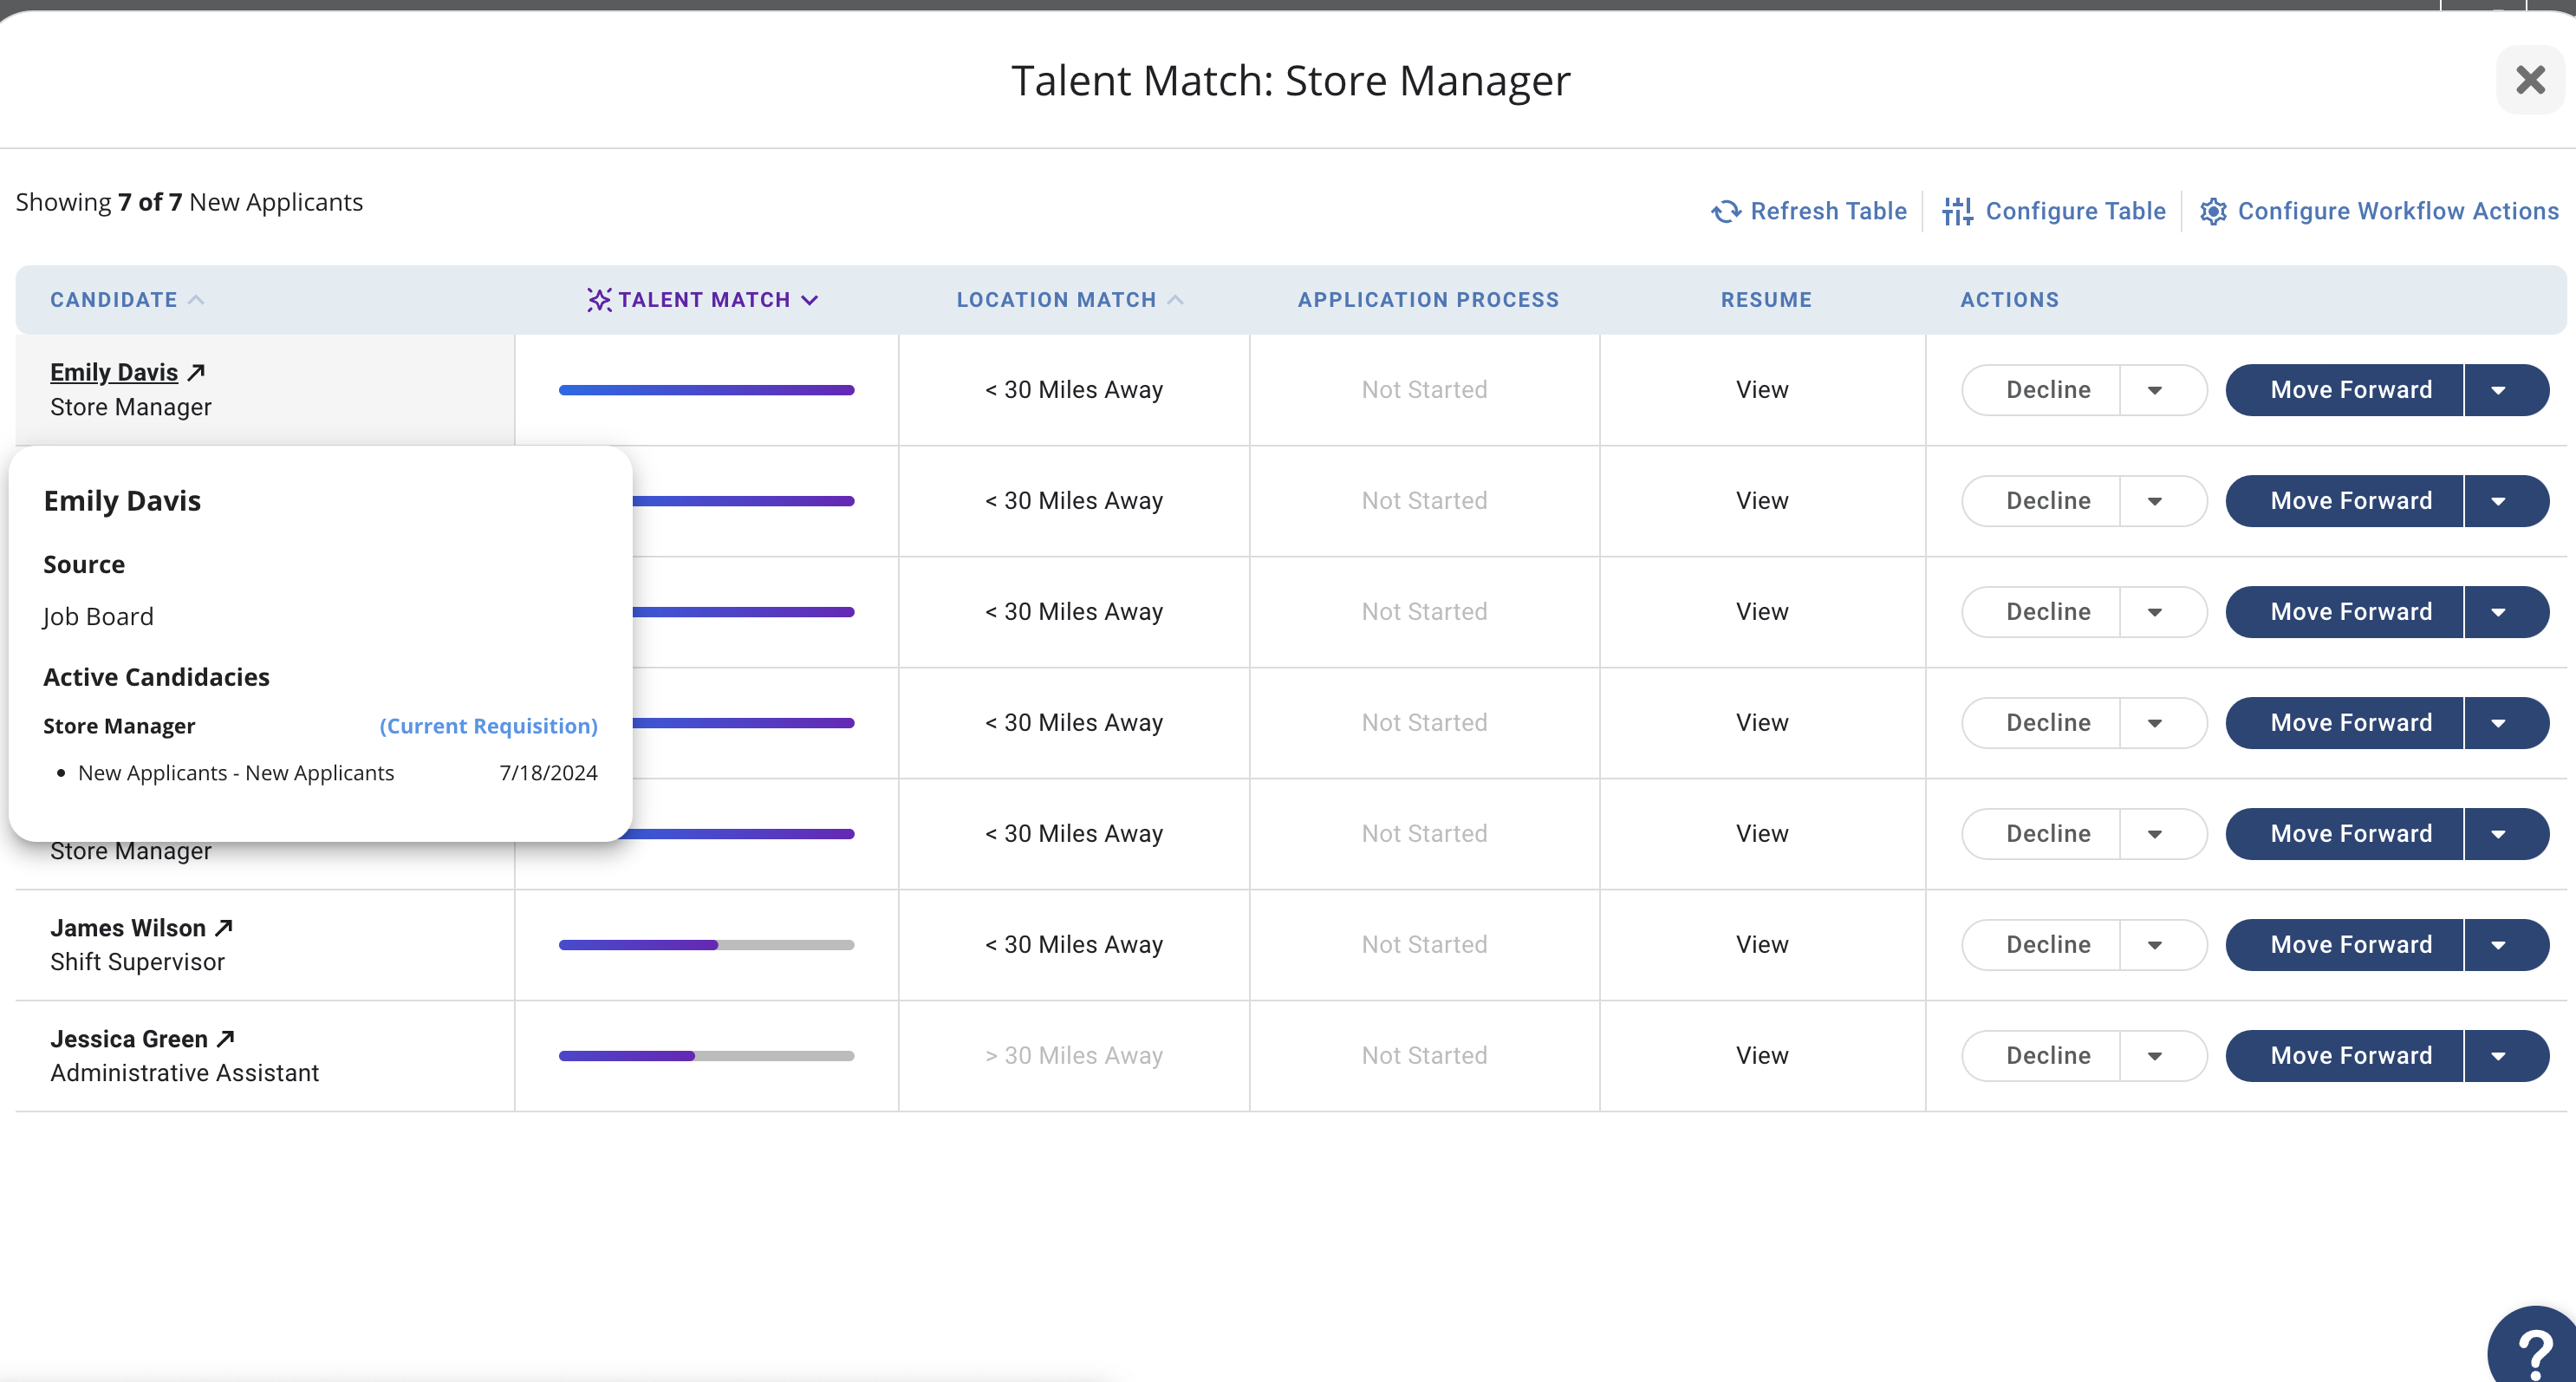
Task: Click the Talent Match column header
Action: (704, 300)
